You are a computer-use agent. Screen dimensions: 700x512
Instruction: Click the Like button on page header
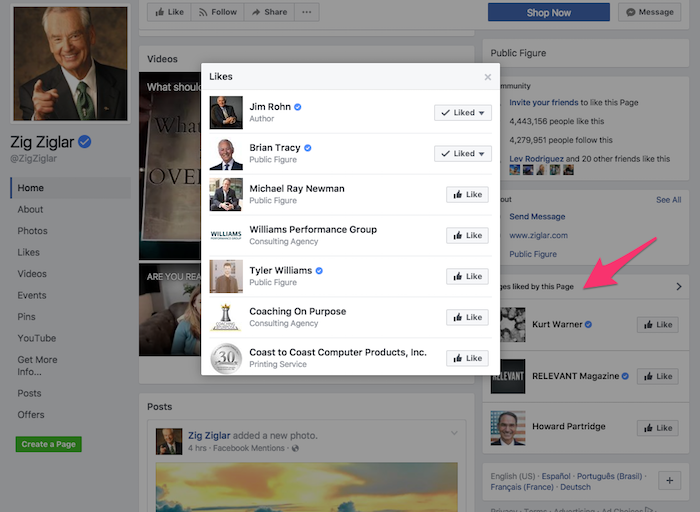[169, 12]
